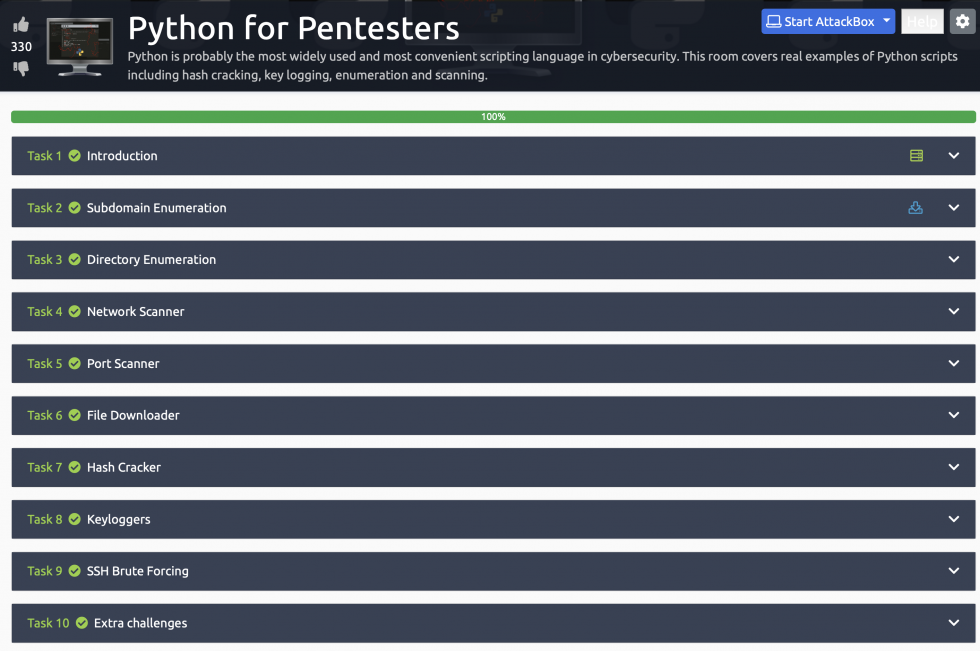Click the start machine icon on Task 1

coord(916,155)
